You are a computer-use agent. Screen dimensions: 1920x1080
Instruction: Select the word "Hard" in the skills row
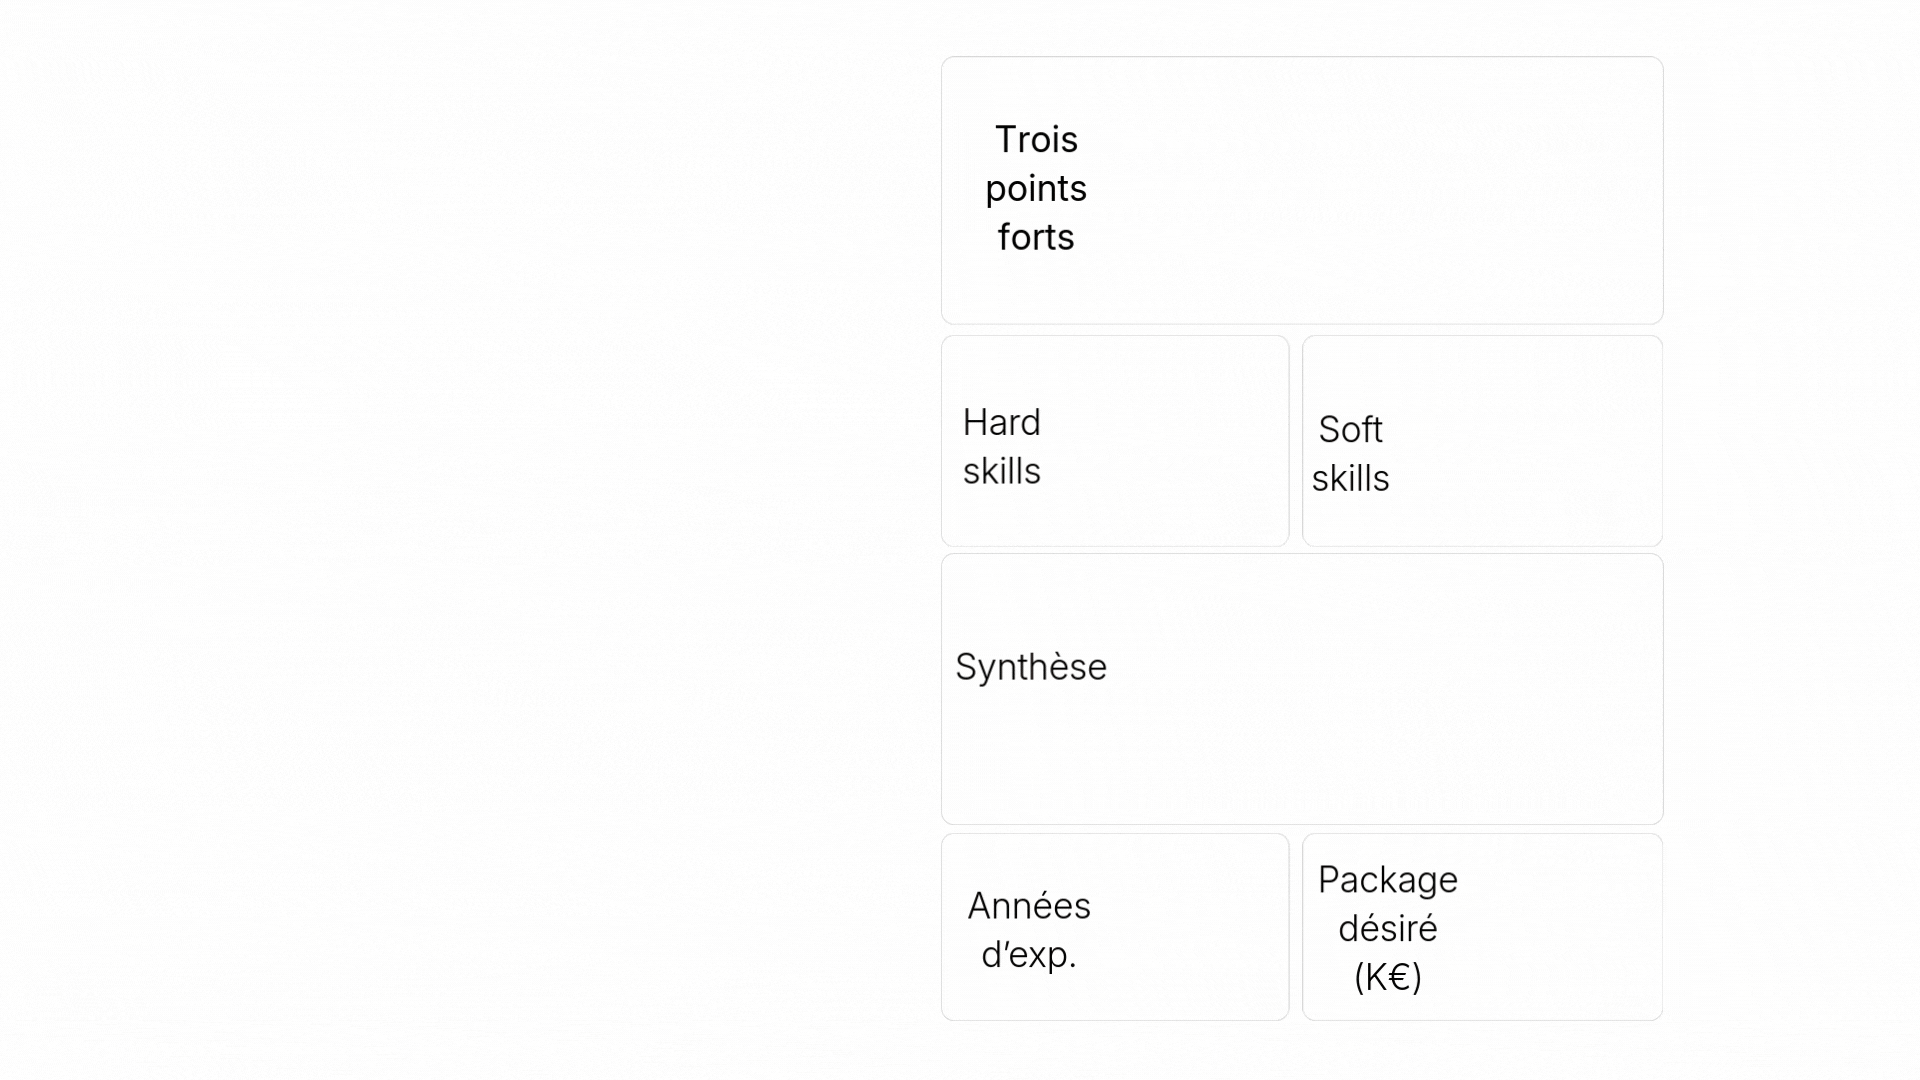[x=1001, y=422]
